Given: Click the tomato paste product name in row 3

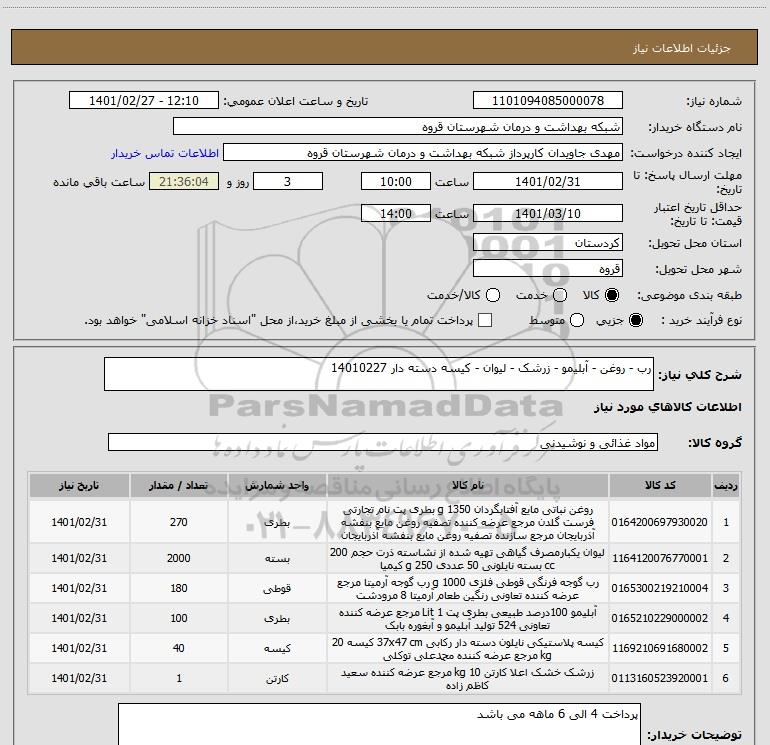Looking at the screenshot, I should click(x=468, y=588).
